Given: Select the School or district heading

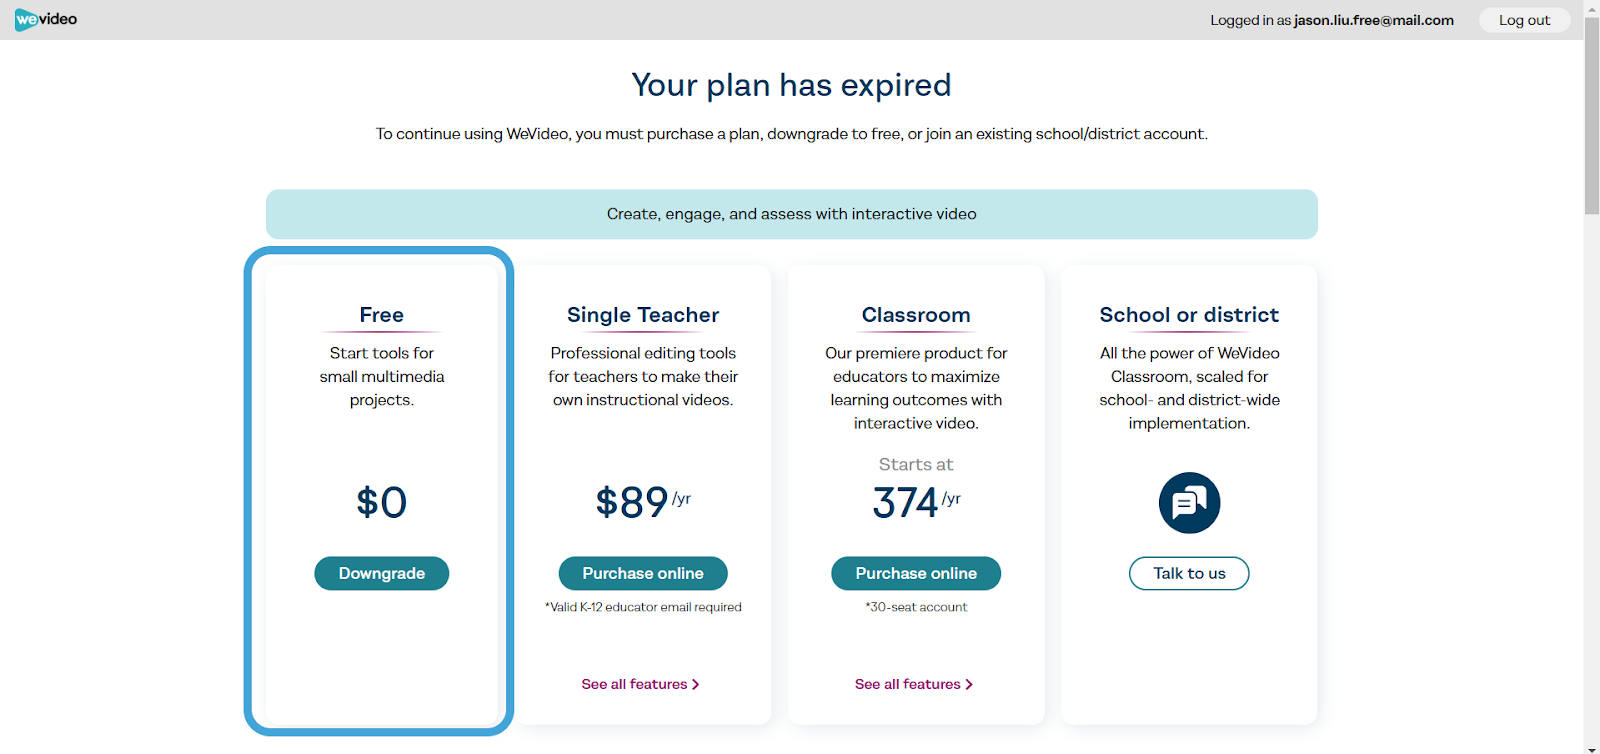Looking at the screenshot, I should [x=1189, y=315].
